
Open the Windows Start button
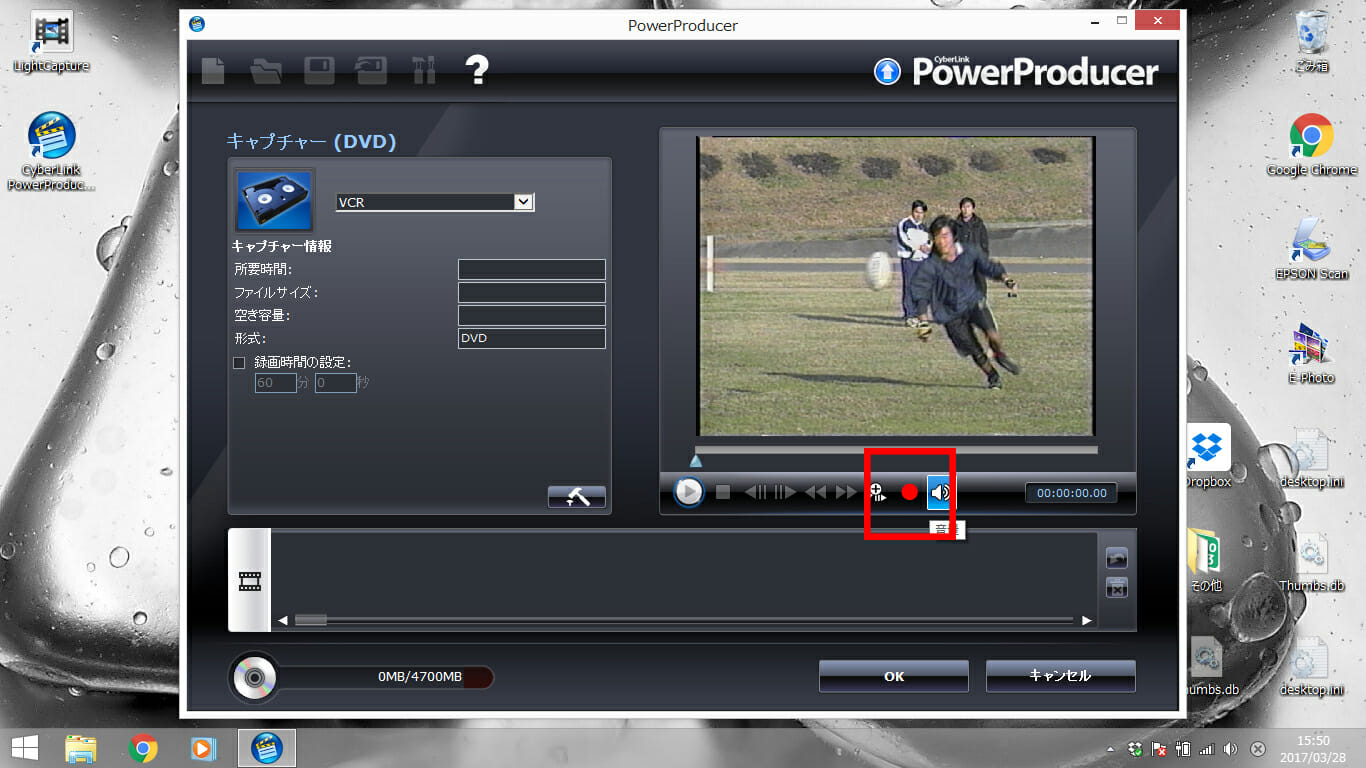click(24, 747)
